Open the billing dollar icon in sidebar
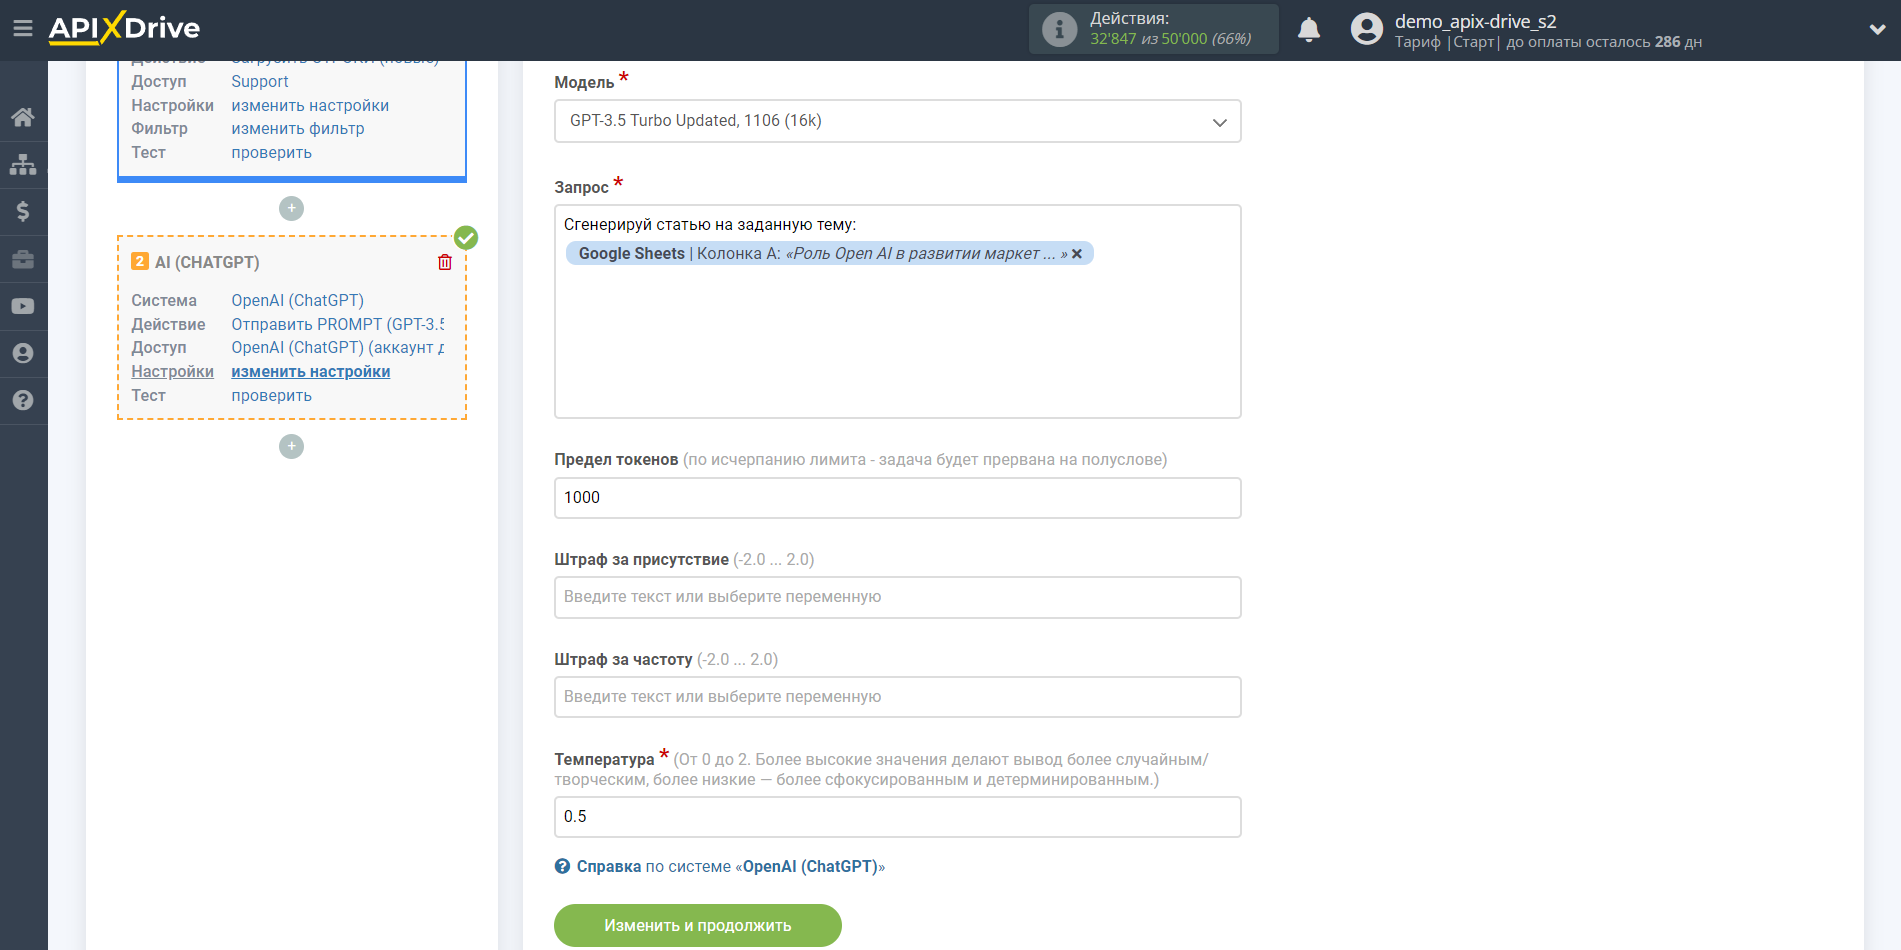Image resolution: width=1901 pixels, height=950 pixels. pos(23,211)
